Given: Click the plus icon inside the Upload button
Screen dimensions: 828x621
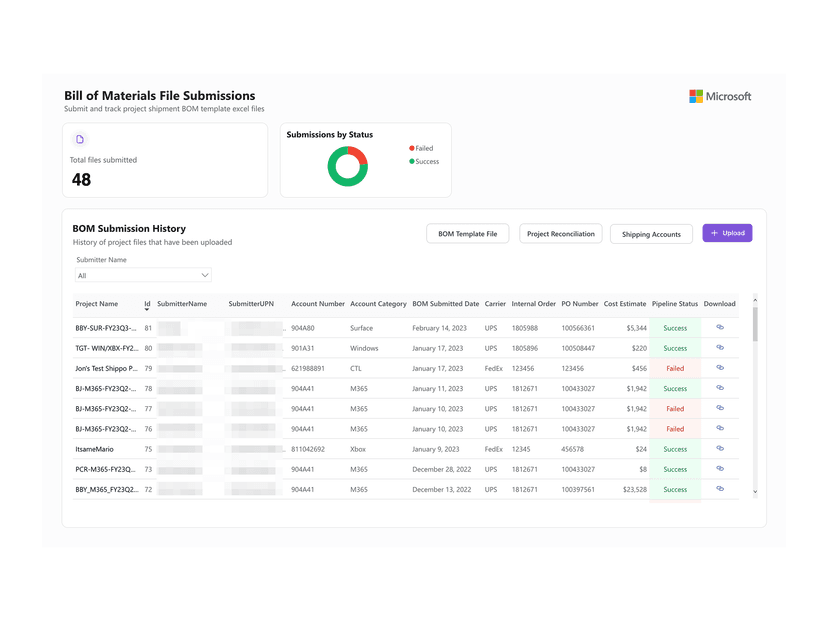Looking at the screenshot, I should click(x=714, y=232).
